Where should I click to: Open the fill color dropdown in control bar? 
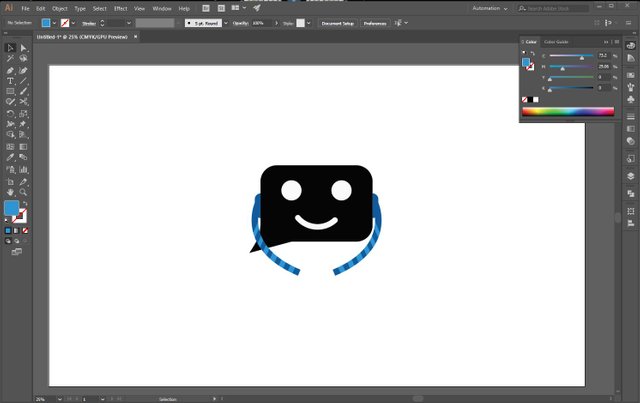pyautogui.click(x=54, y=23)
